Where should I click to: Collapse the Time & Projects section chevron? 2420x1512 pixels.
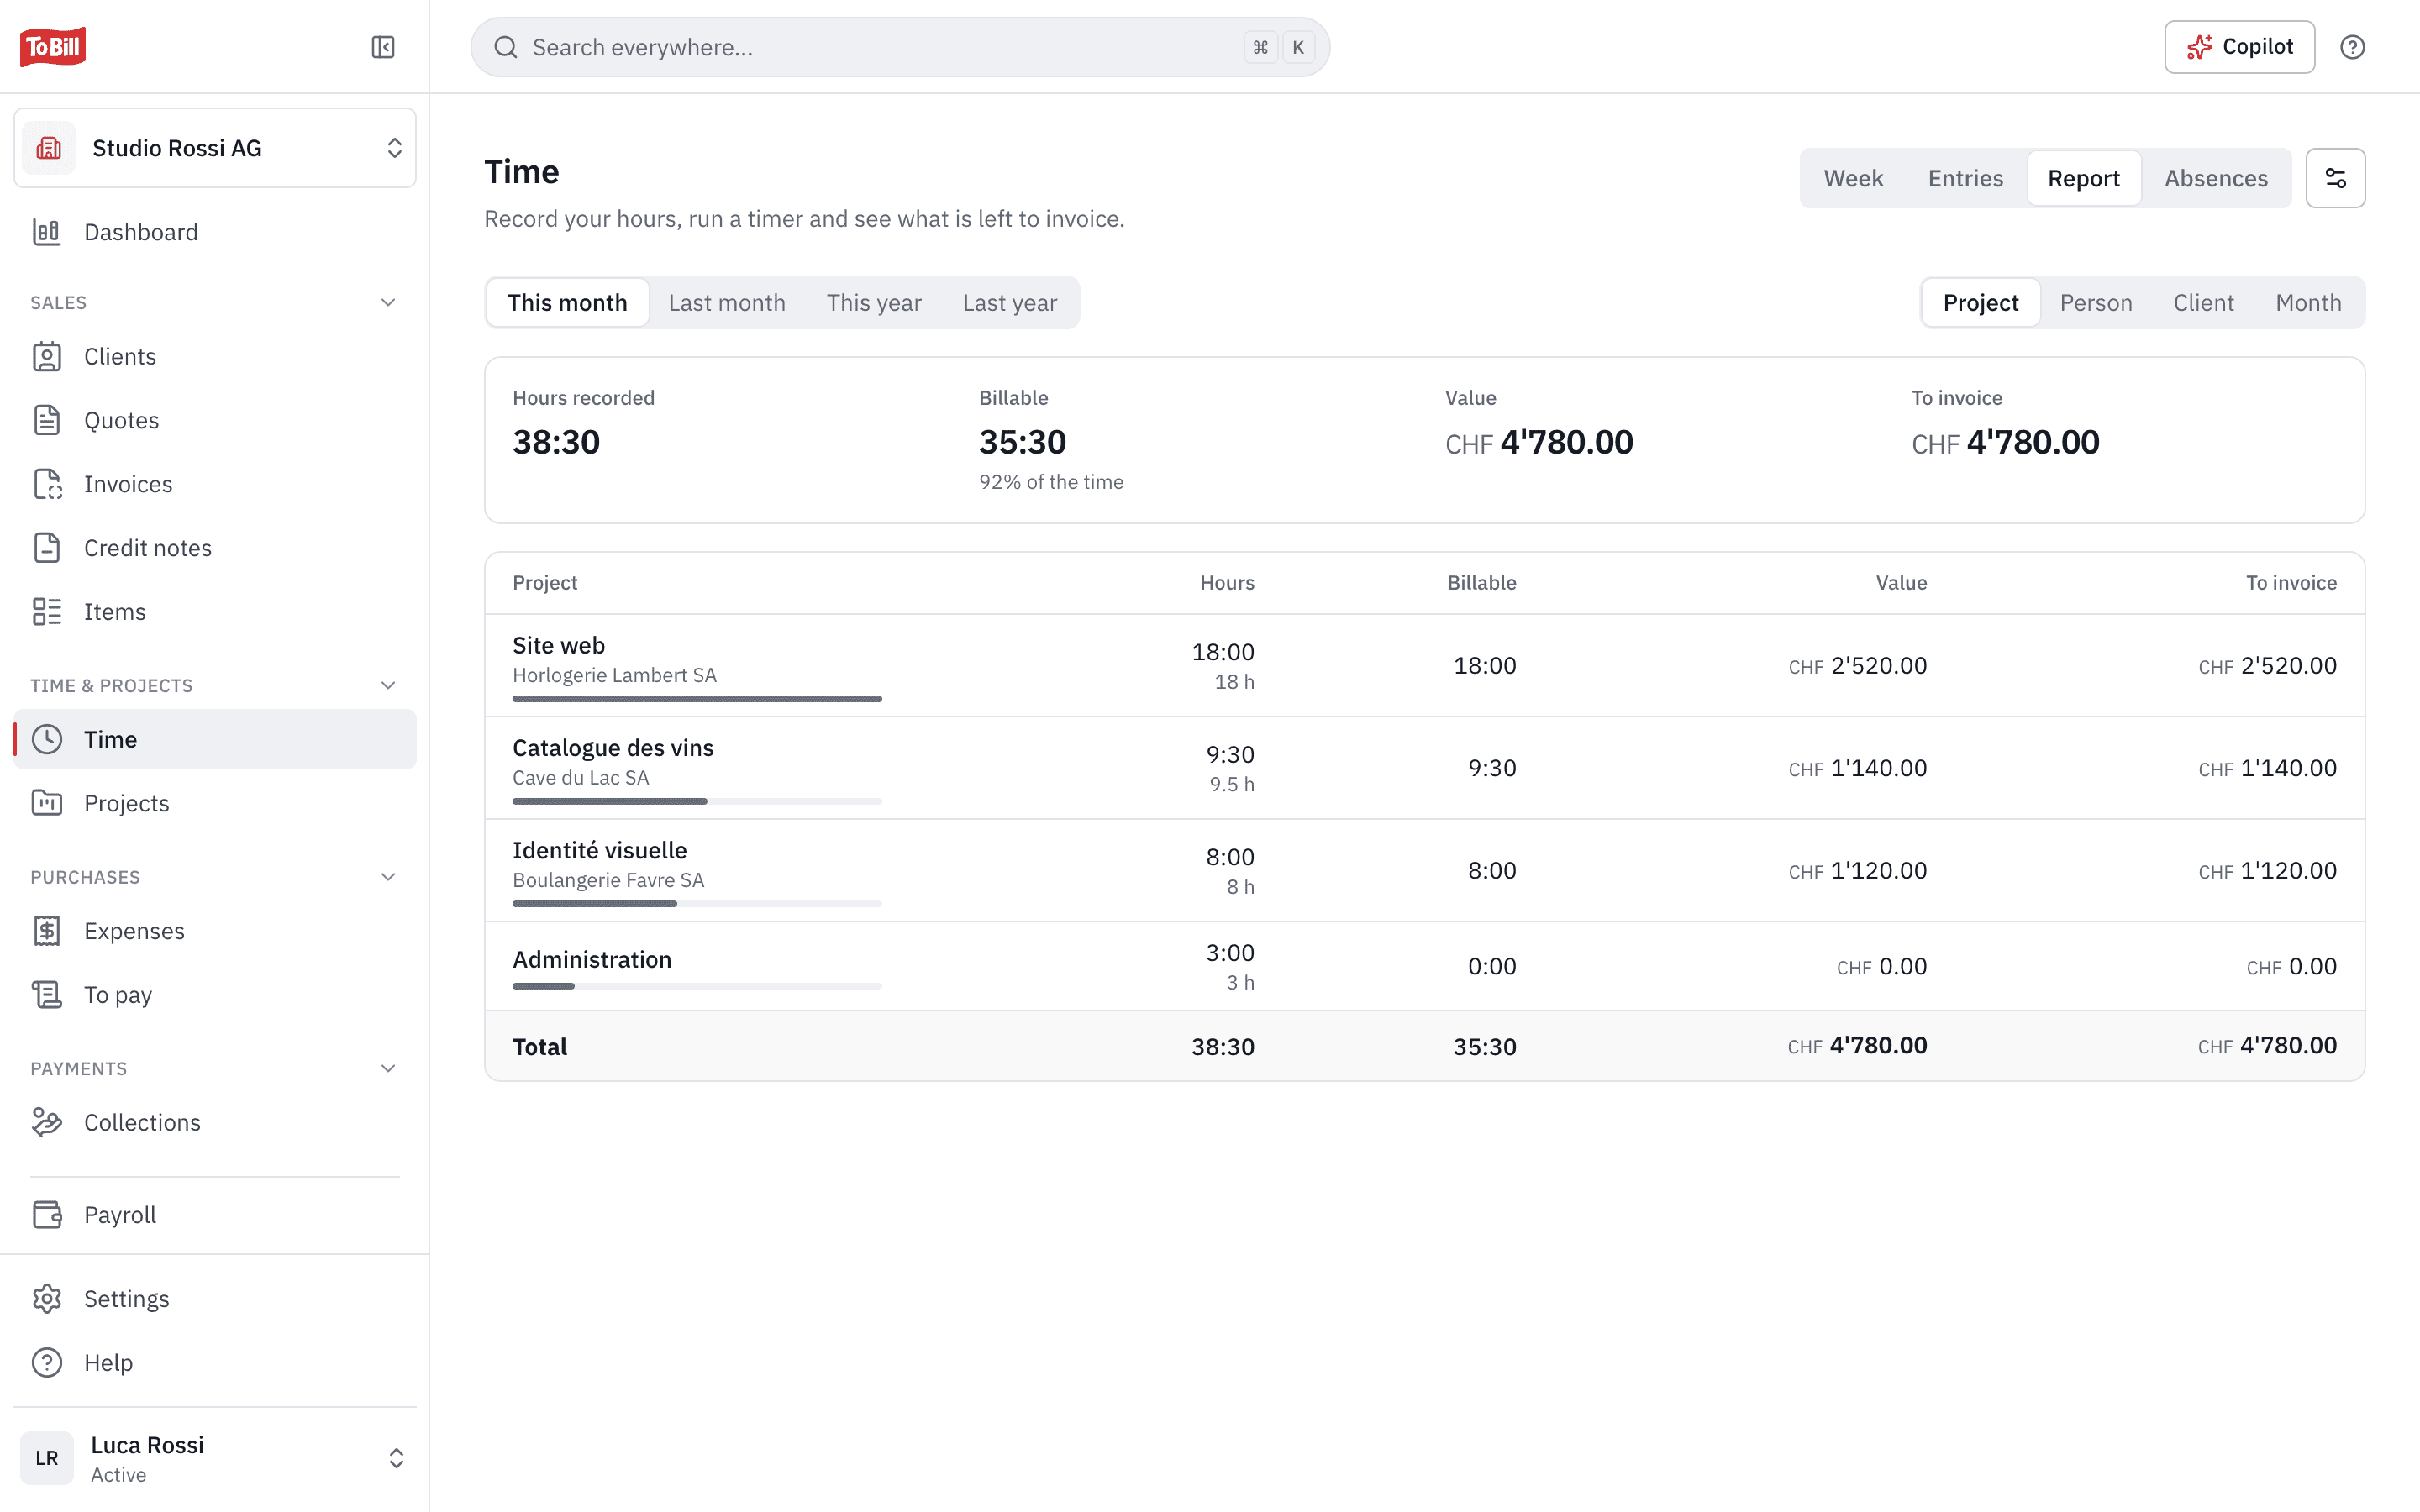(x=388, y=685)
